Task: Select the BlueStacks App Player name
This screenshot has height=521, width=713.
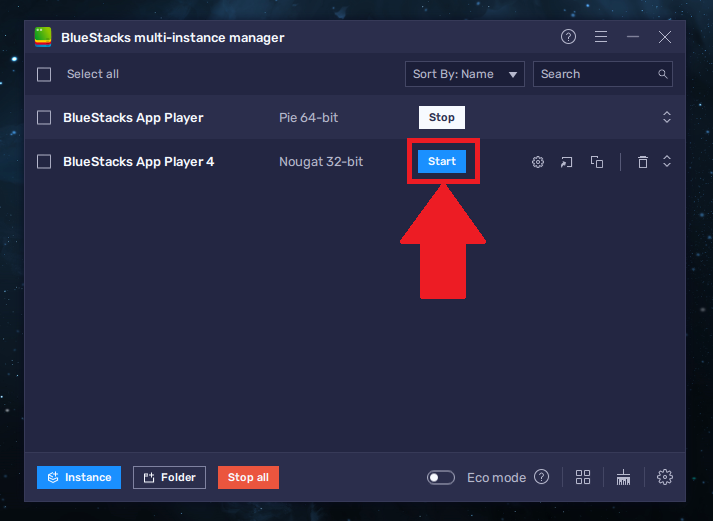Action: (x=133, y=118)
